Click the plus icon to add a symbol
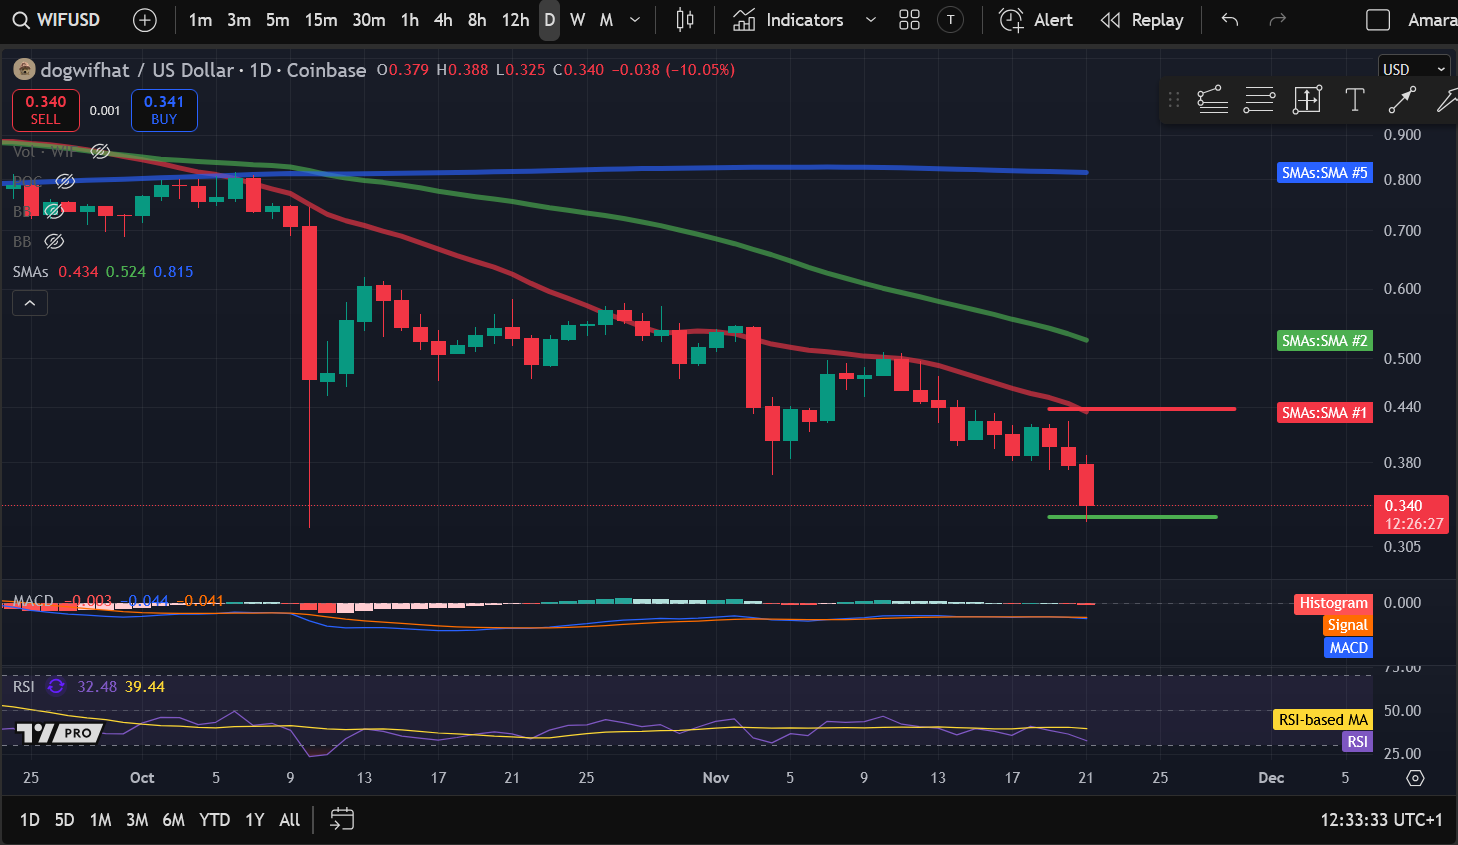The image size is (1458, 845). coord(145,20)
